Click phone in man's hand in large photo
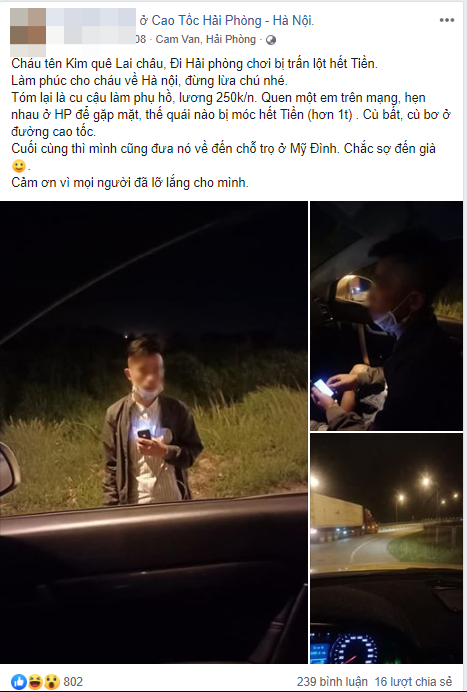The image size is (467, 692). 144,434
